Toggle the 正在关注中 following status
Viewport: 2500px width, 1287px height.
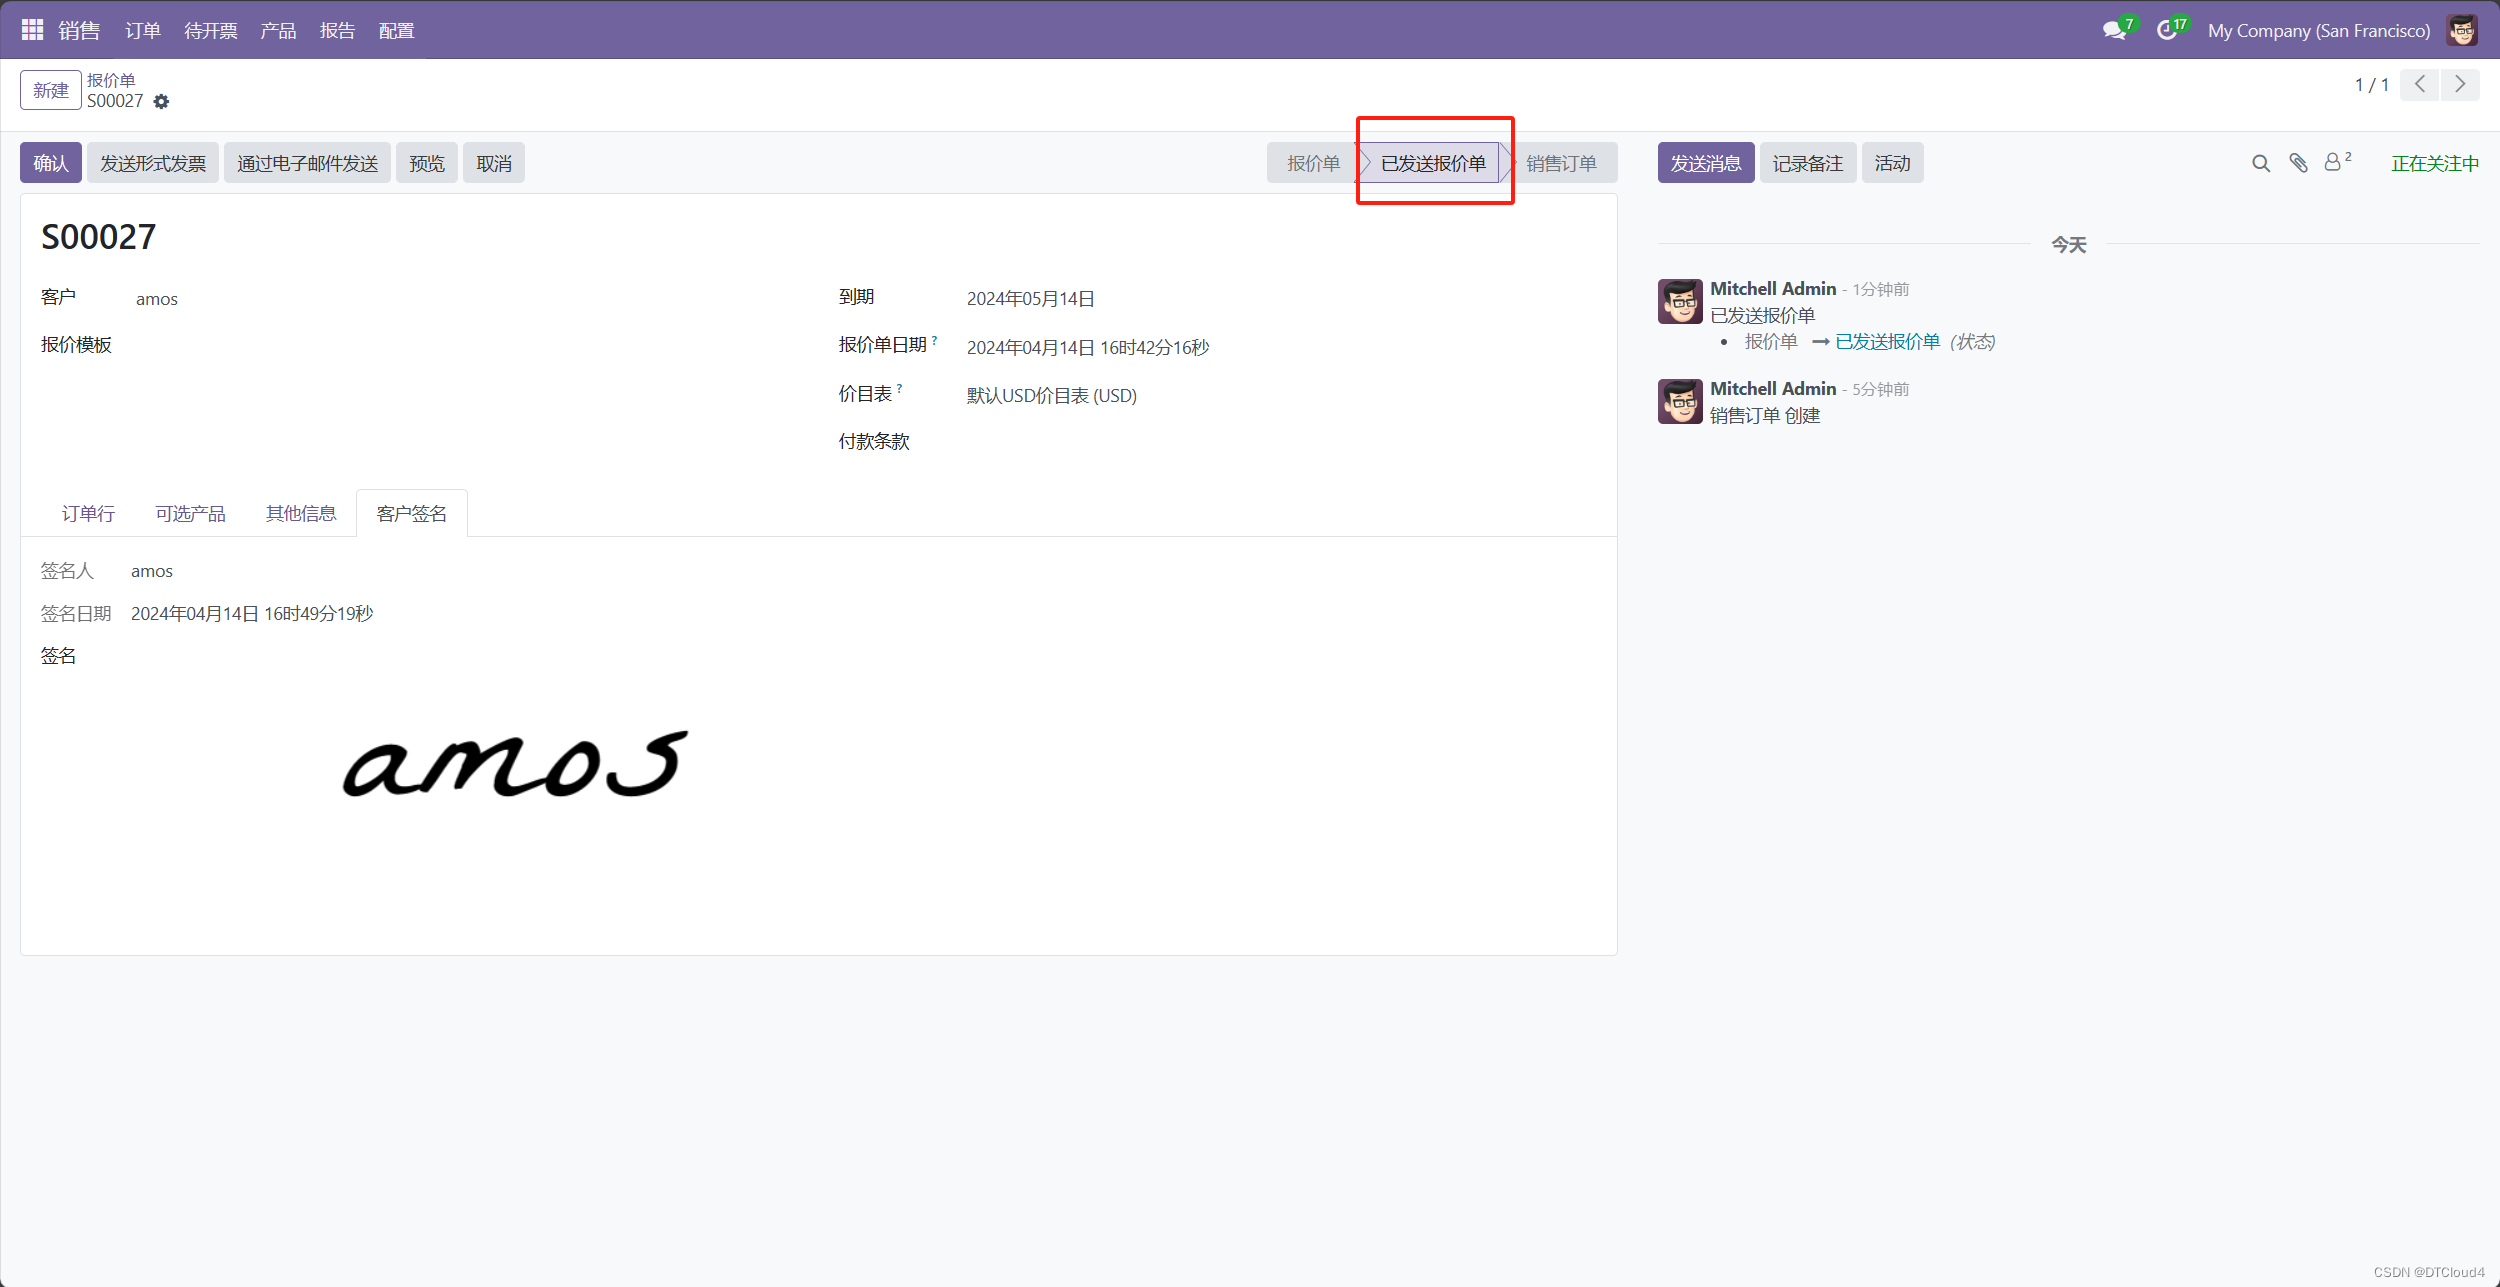(x=2434, y=163)
